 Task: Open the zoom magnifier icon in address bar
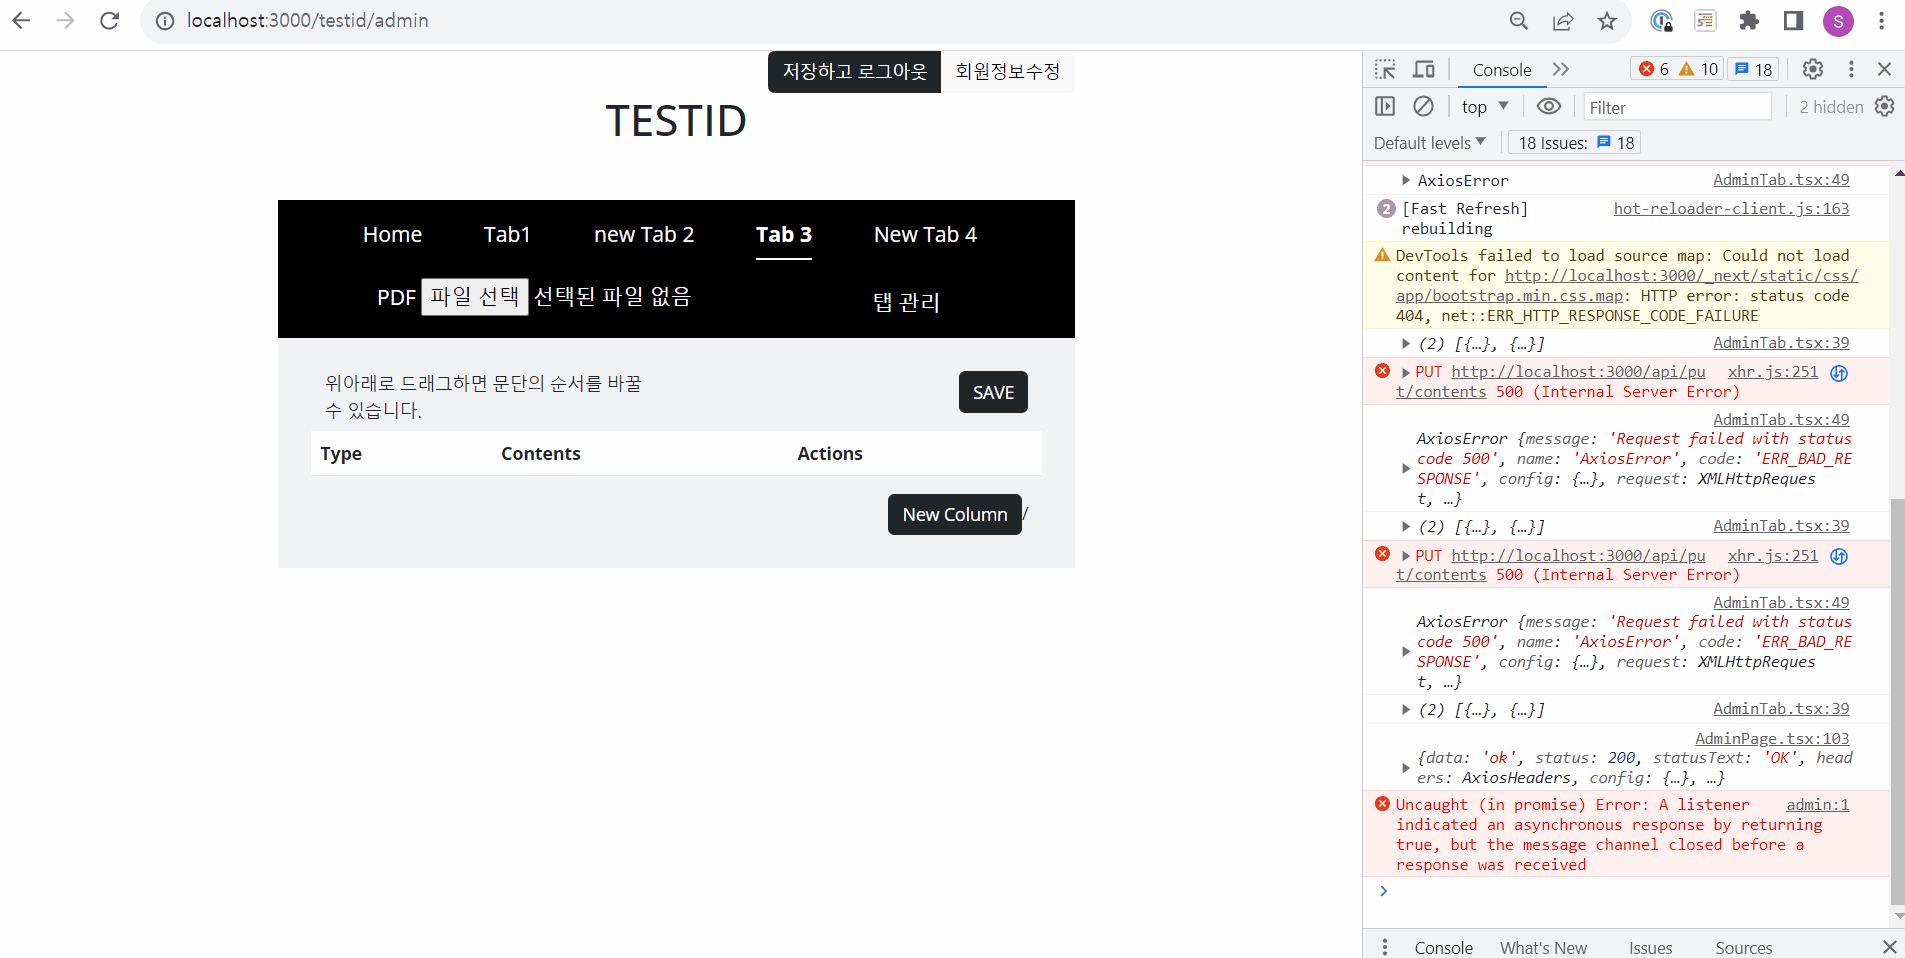coord(1518,21)
